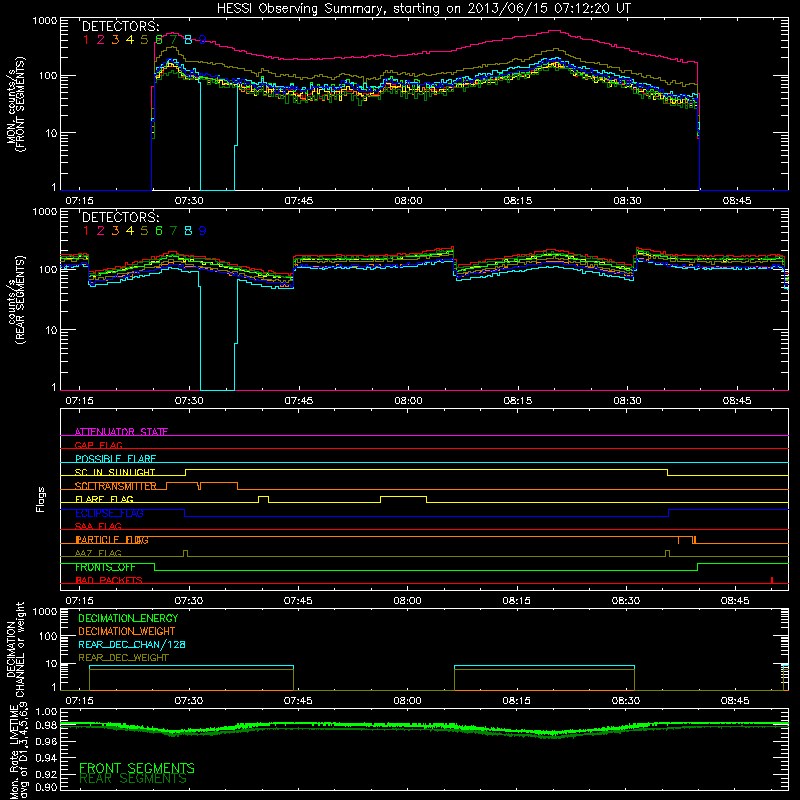
Task: Click the POSSIBLE_FLARE flag label
Action: (115, 459)
